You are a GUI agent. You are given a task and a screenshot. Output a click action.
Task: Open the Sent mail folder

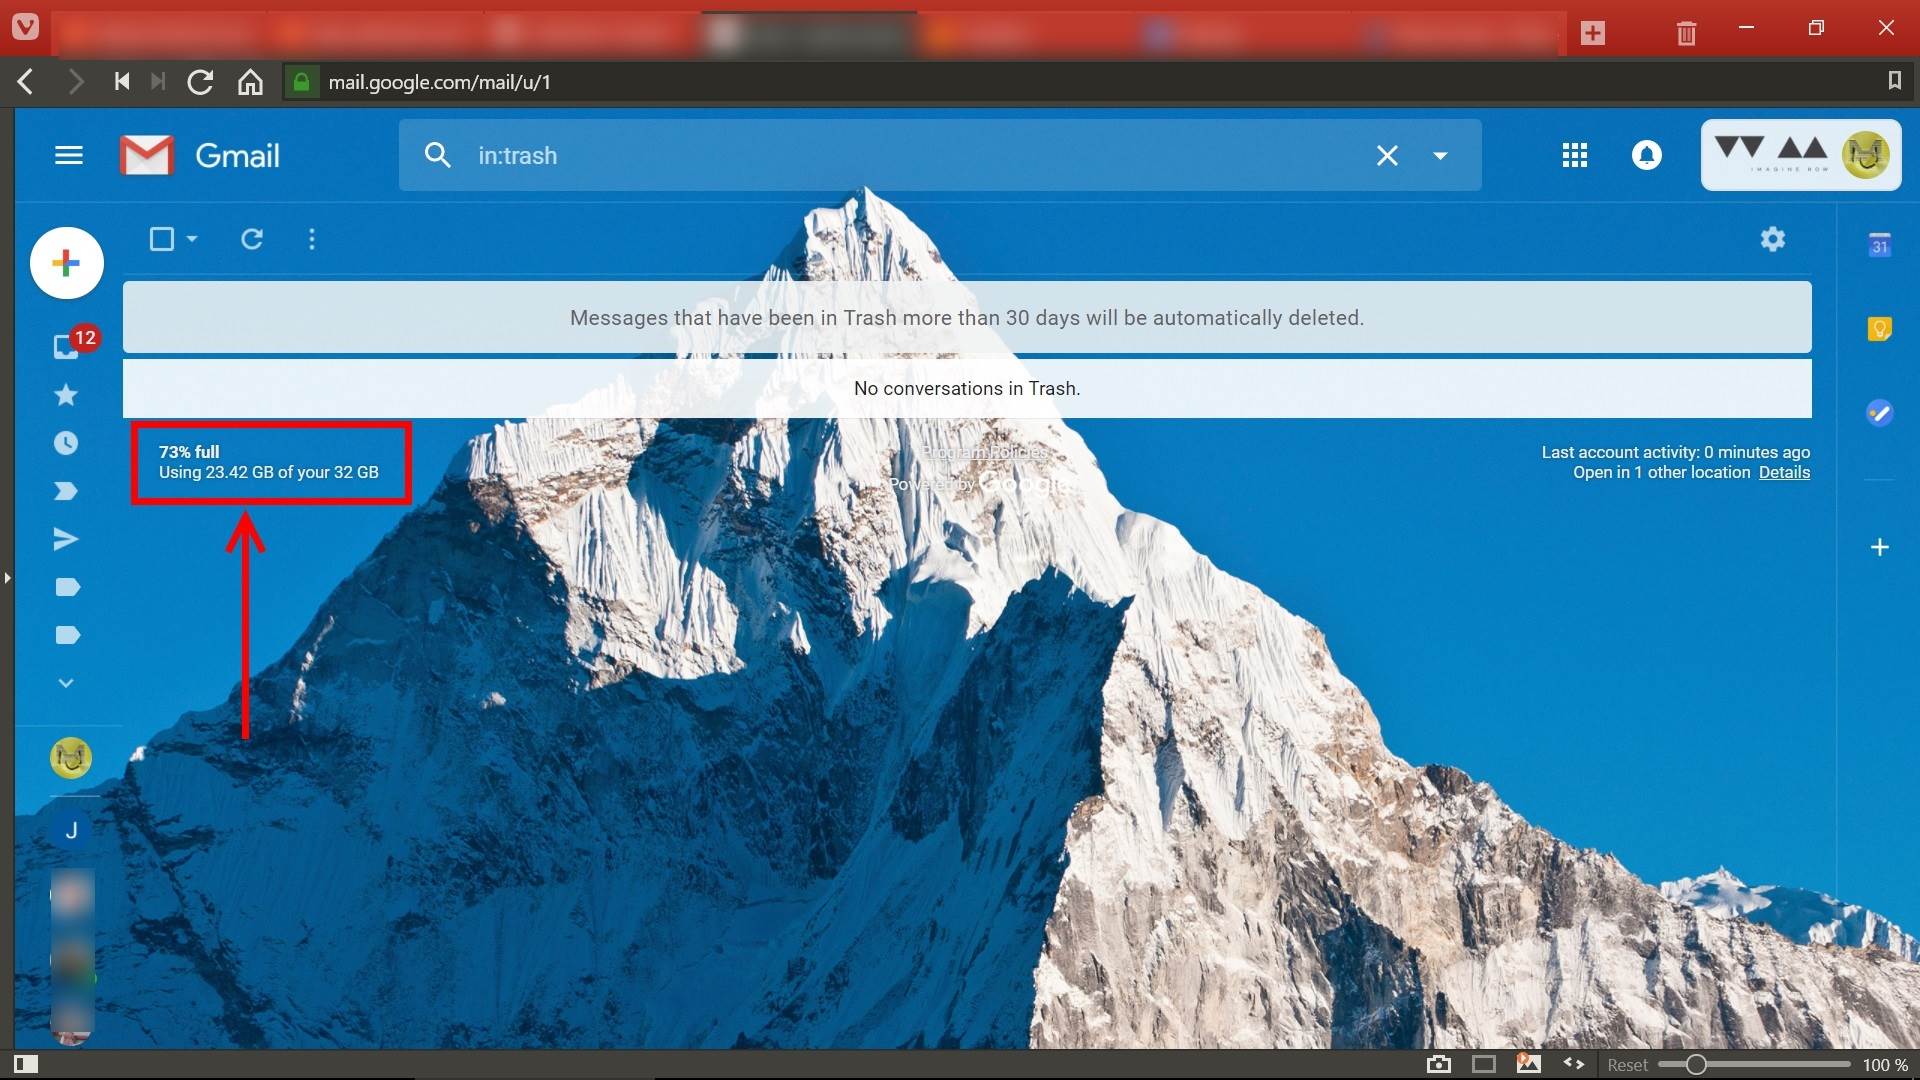click(66, 540)
